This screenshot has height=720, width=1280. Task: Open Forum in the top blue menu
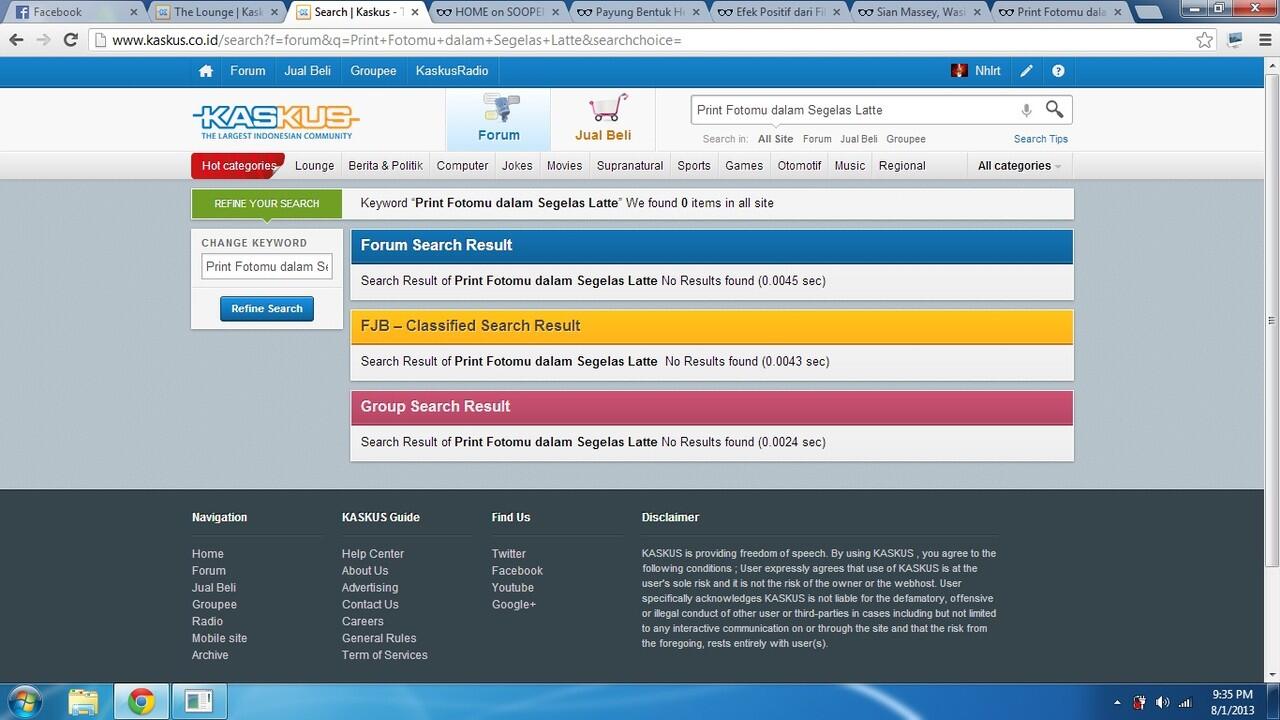tap(248, 71)
